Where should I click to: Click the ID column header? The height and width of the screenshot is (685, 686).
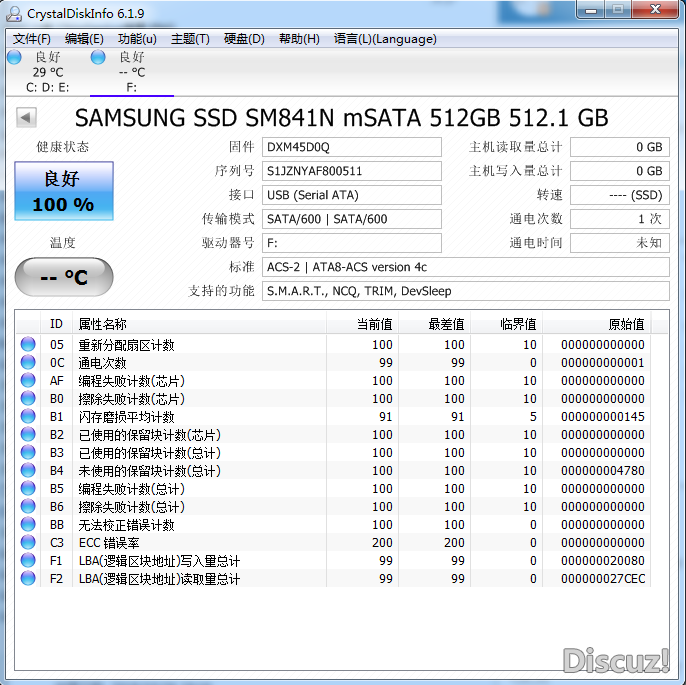(56, 324)
